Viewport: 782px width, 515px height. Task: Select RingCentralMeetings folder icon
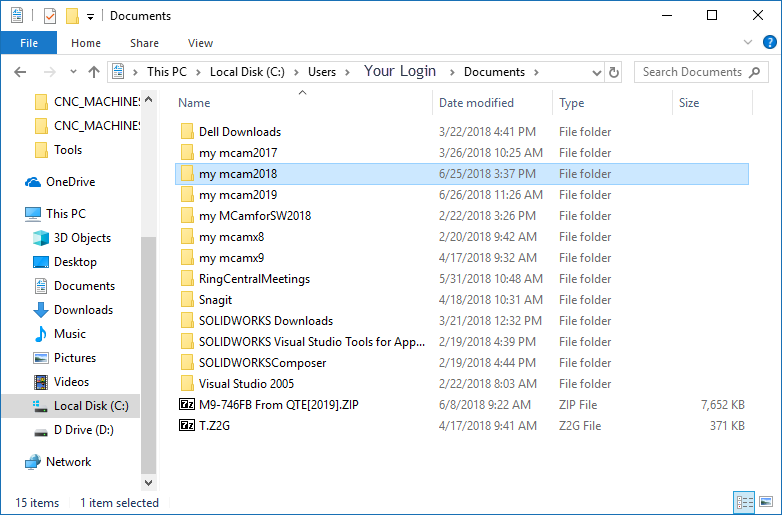[x=187, y=279]
